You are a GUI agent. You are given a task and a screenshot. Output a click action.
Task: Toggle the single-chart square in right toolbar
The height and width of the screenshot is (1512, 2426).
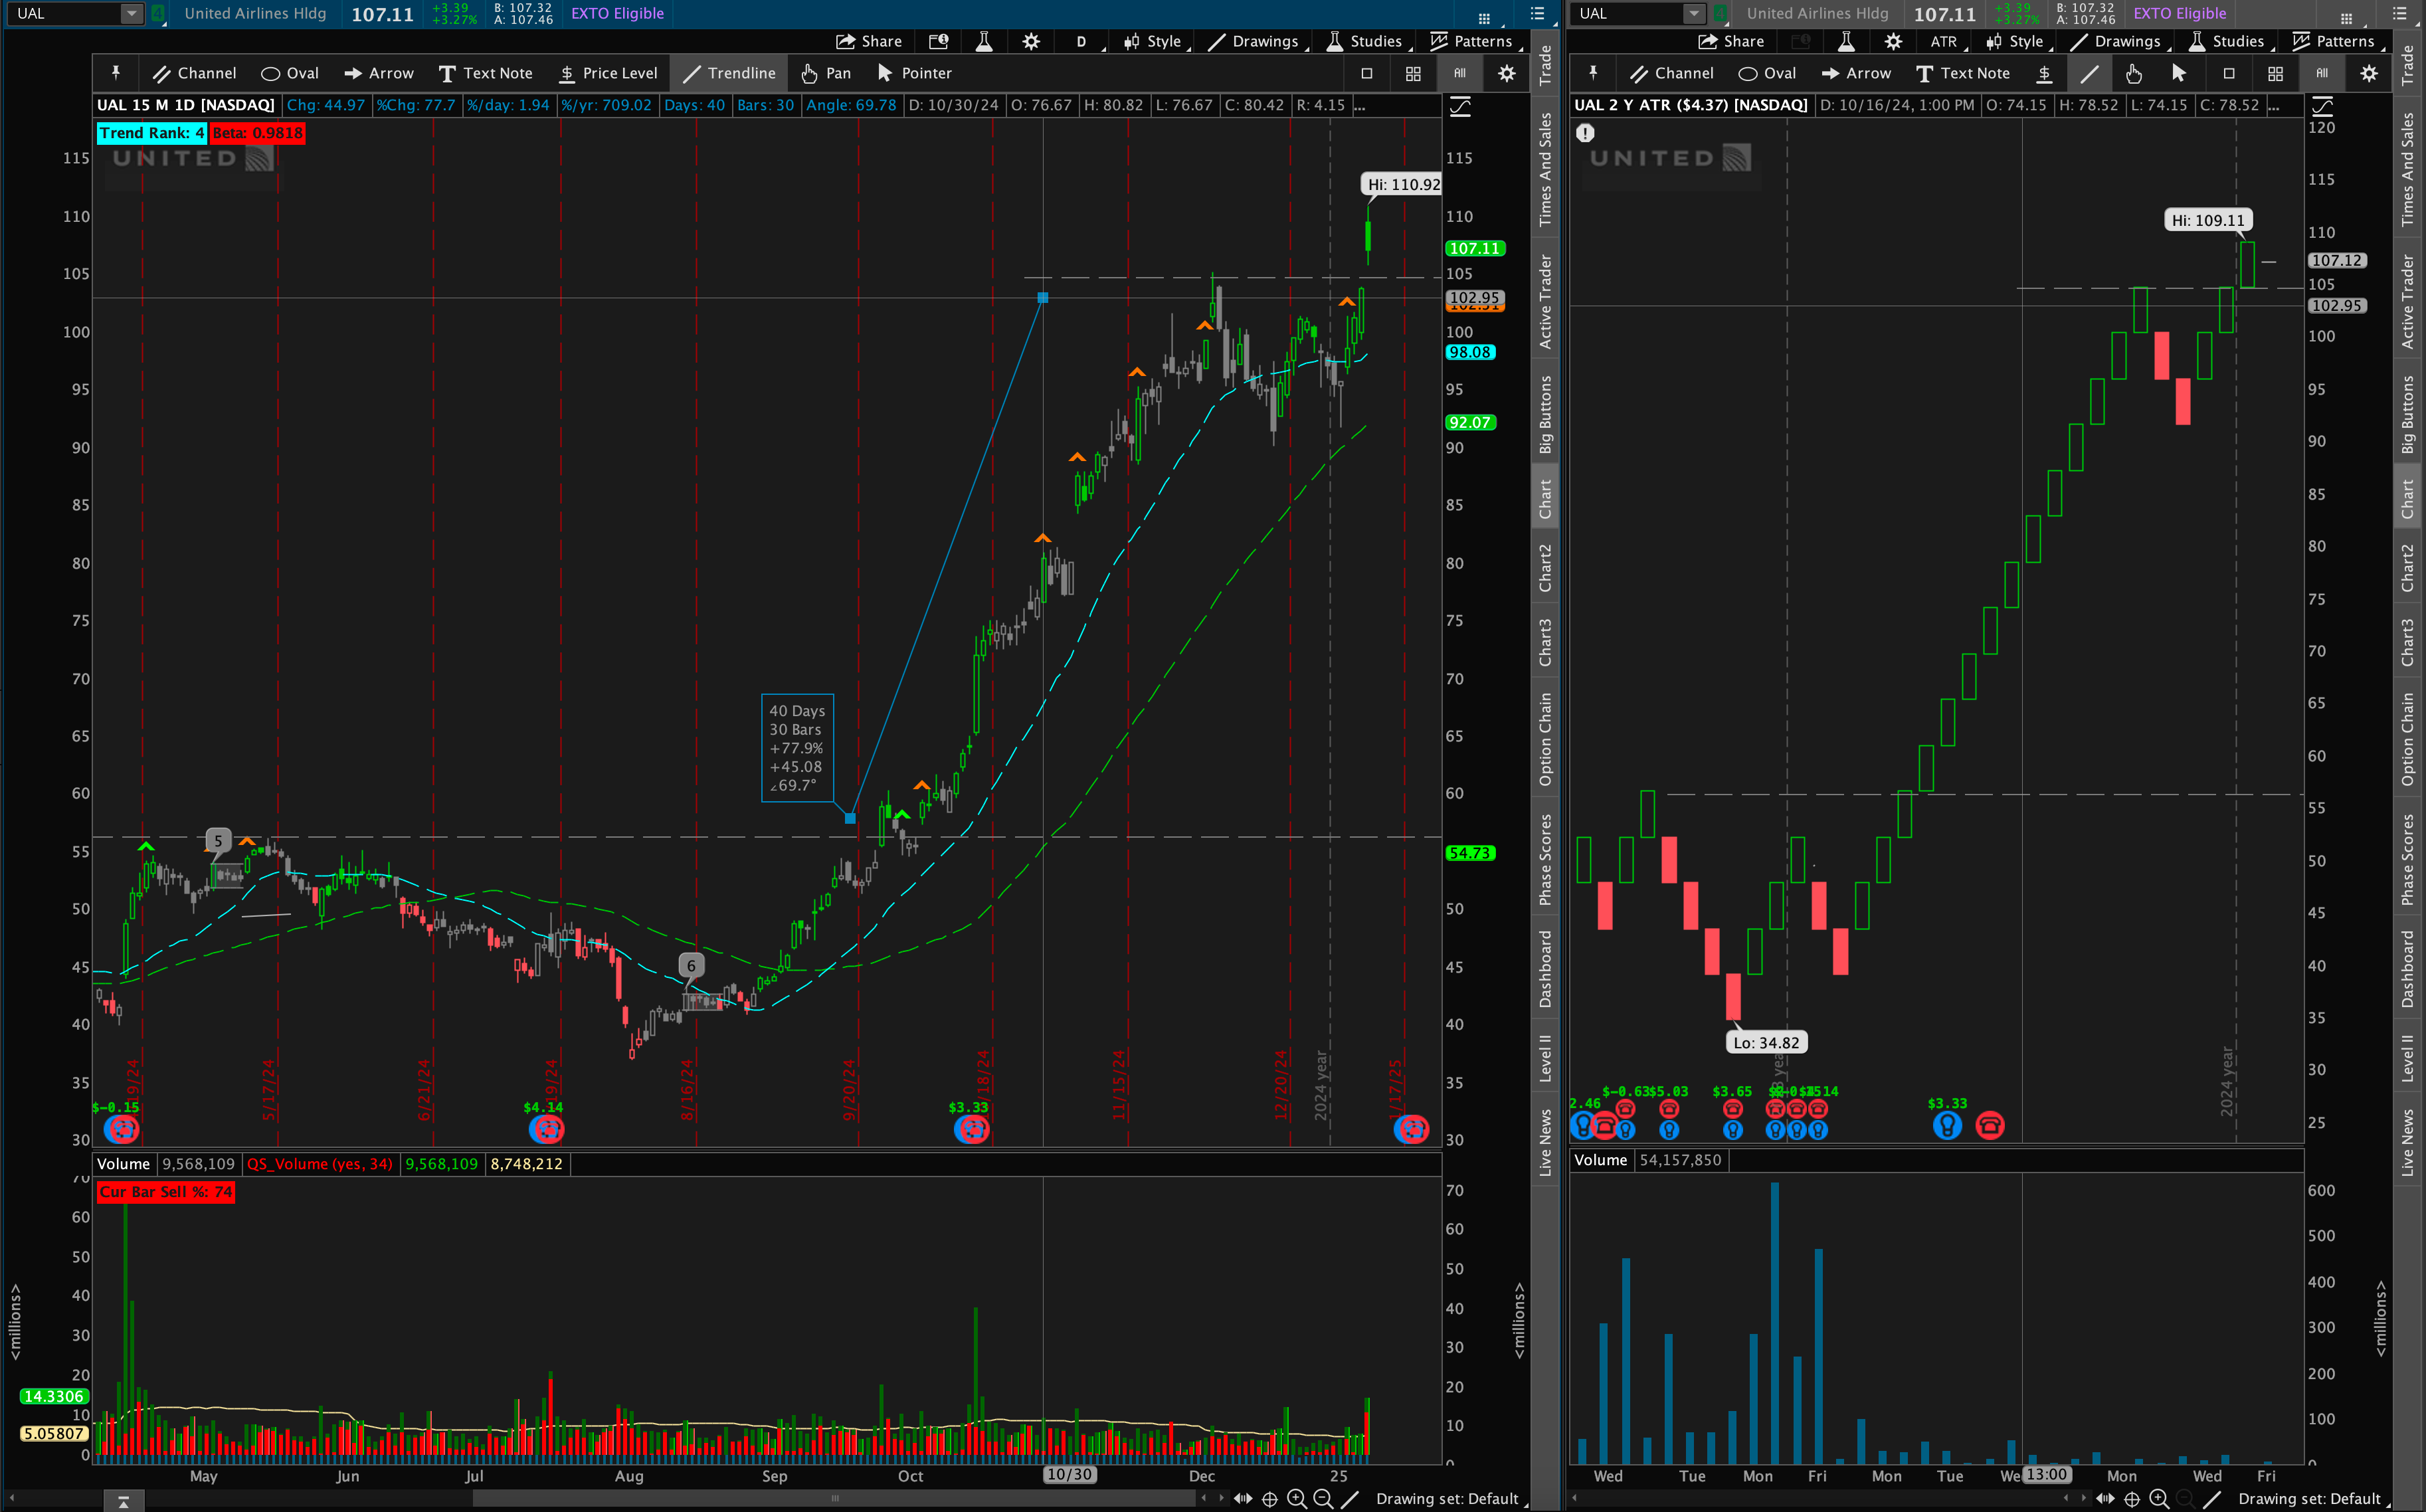[2228, 73]
